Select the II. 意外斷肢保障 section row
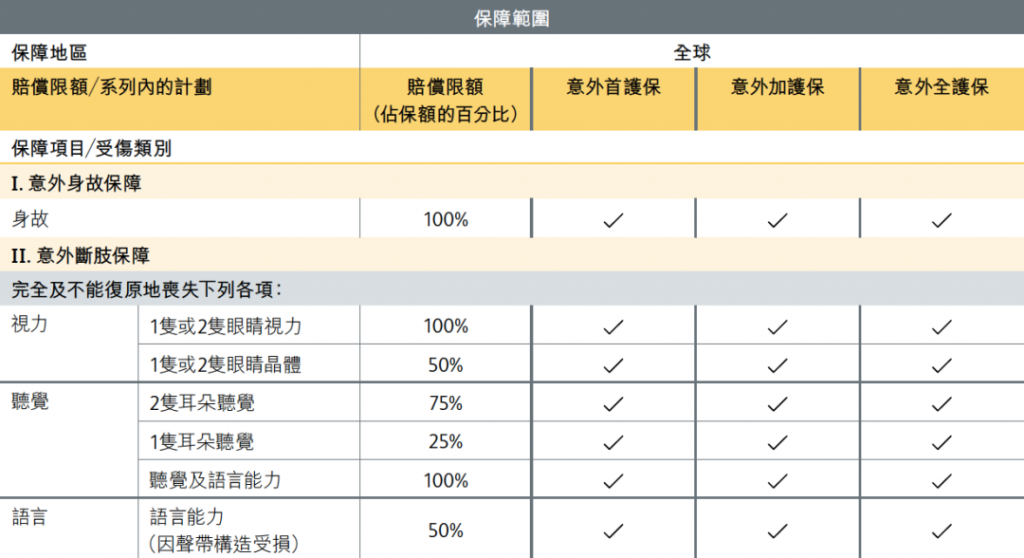 (x=512, y=255)
